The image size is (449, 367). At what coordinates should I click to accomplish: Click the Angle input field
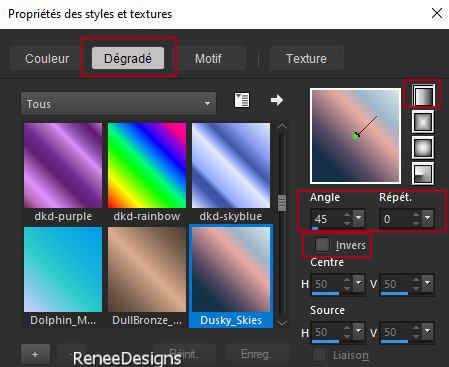327,219
